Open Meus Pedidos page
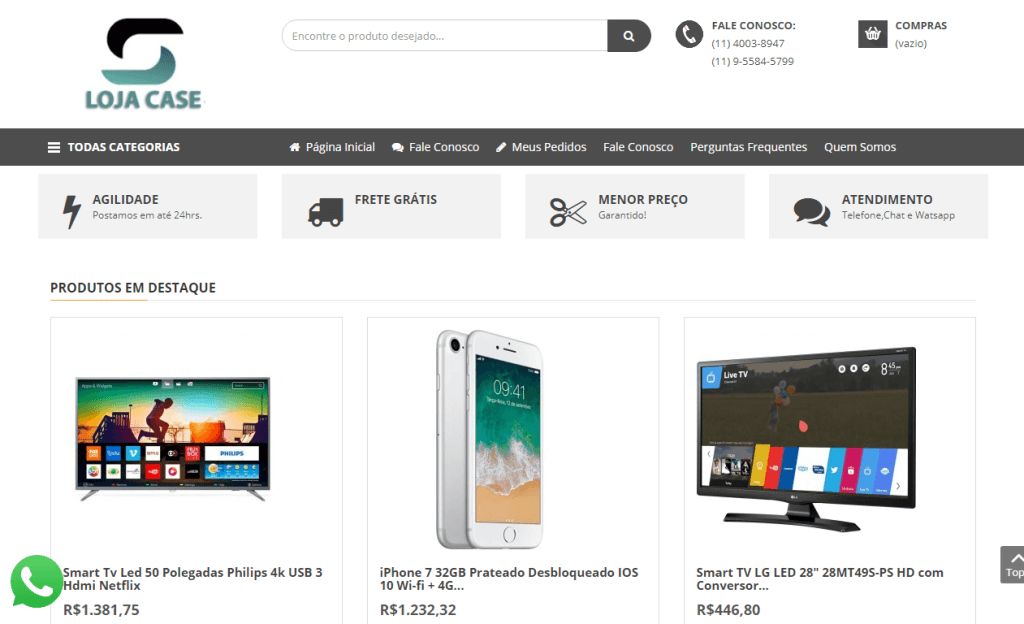Viewport: 1024px width, 624px height. pos(541,148)
